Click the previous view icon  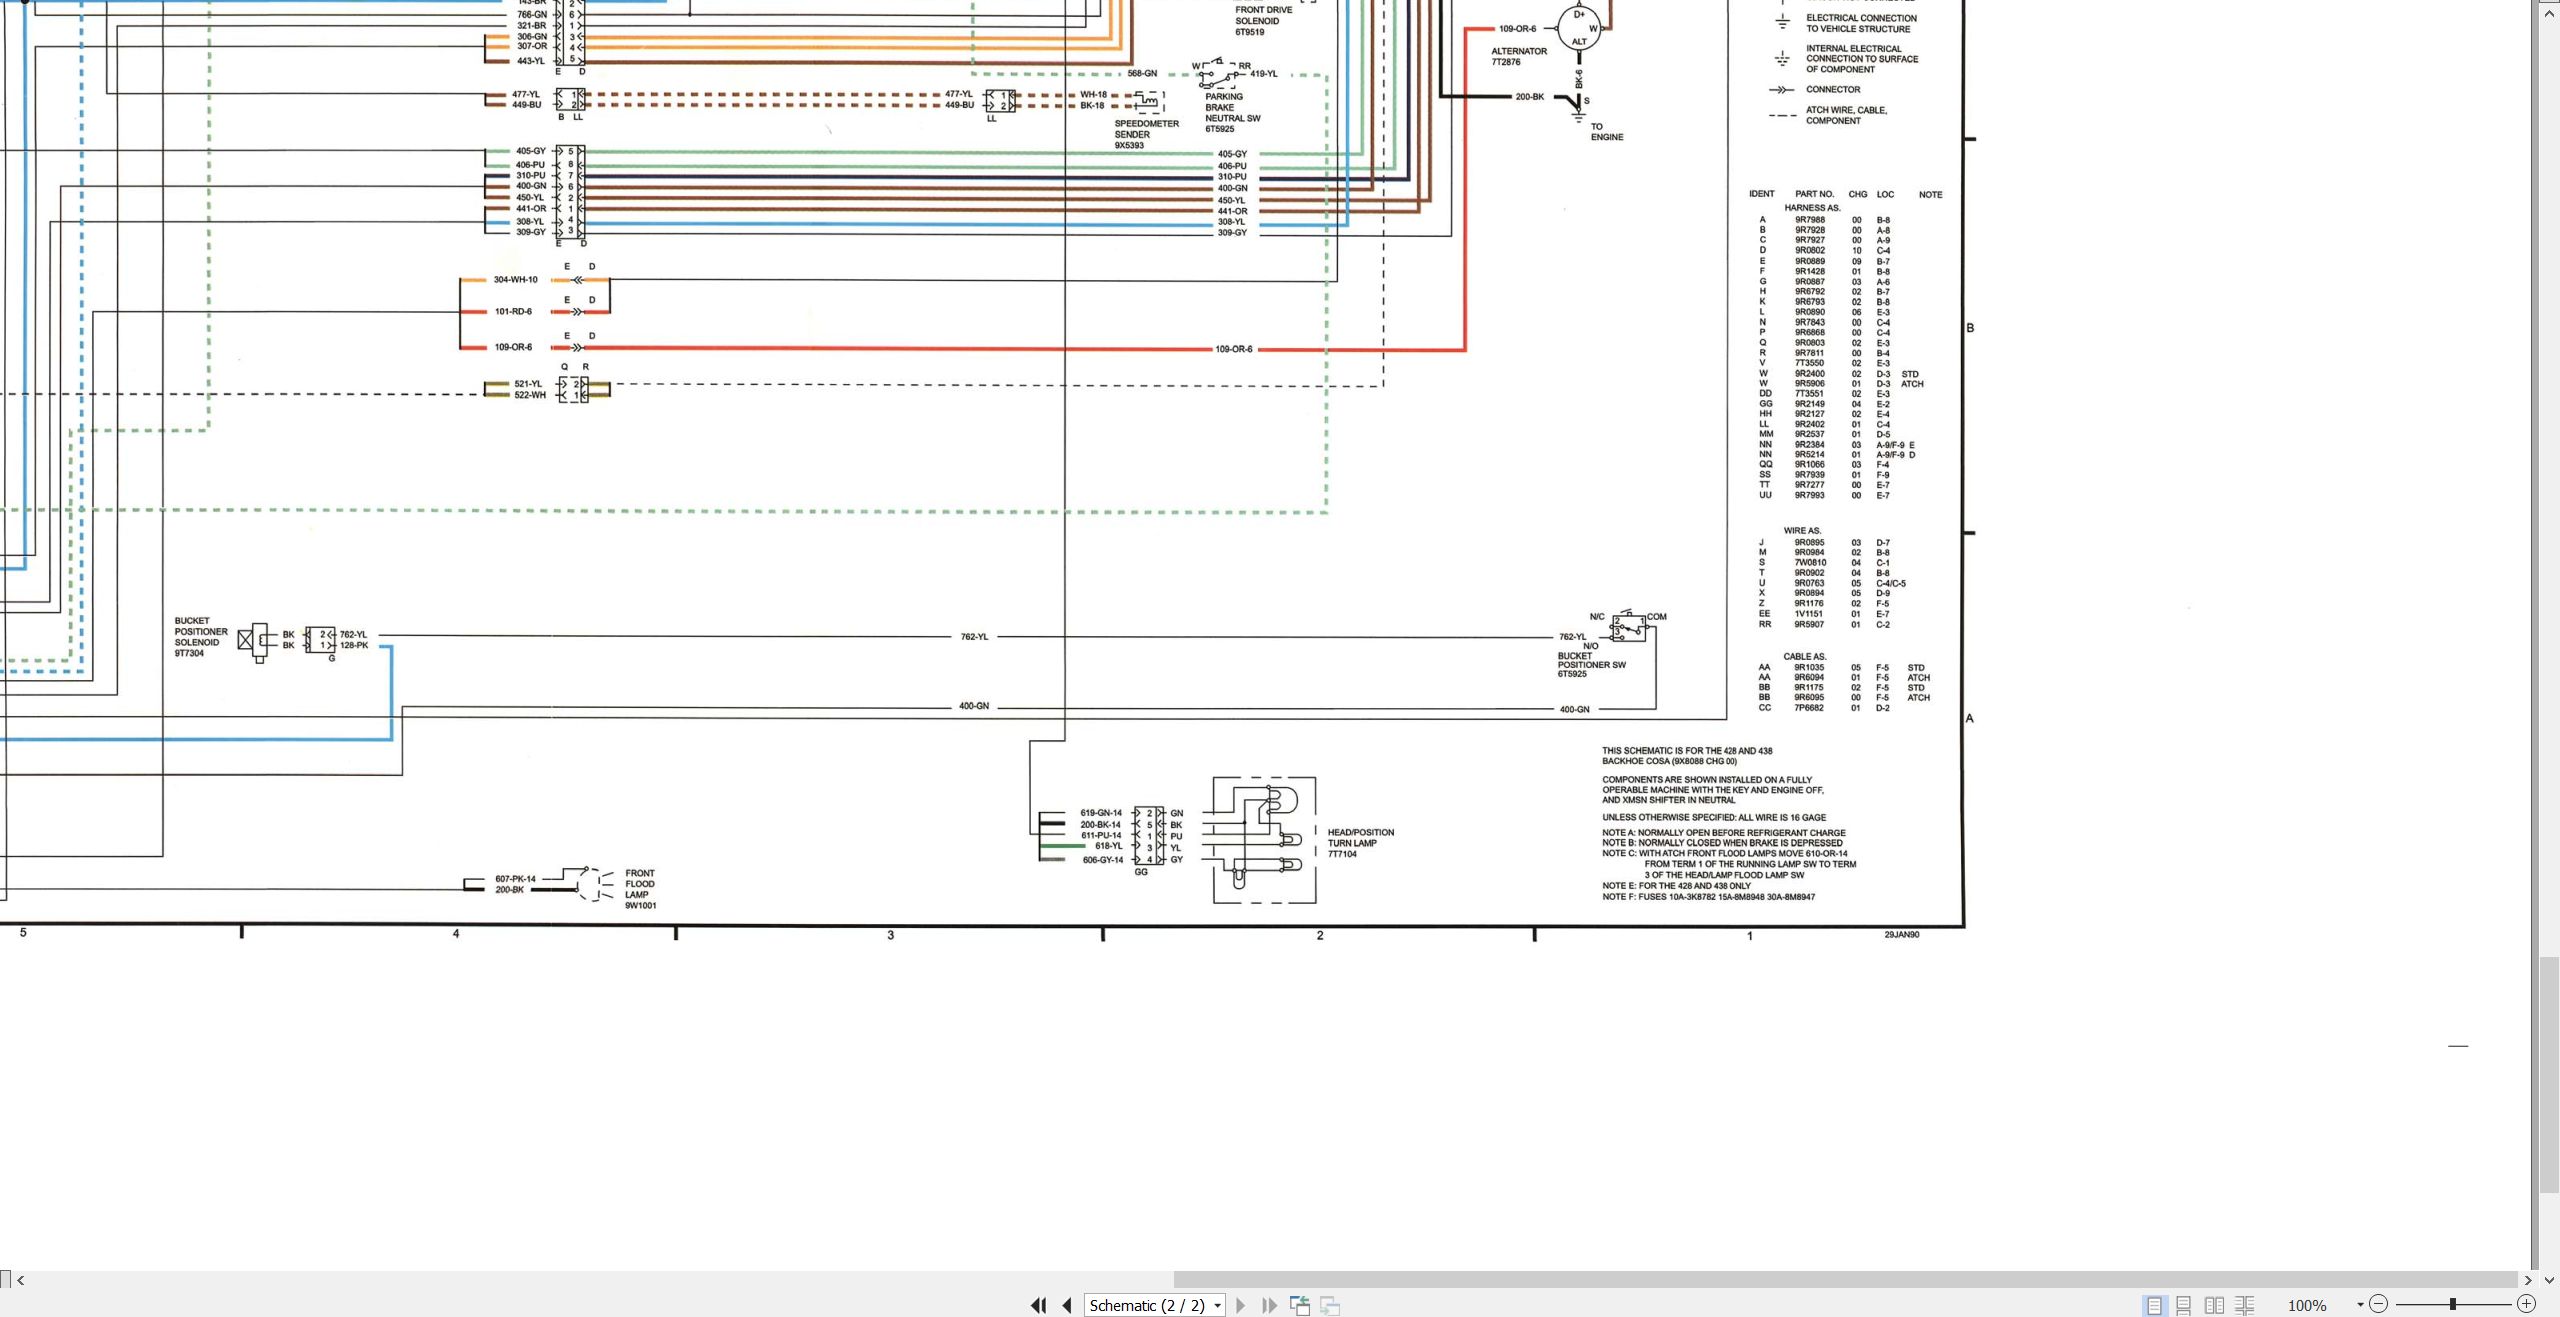pyautogui.click(x=1300, y=1305)
